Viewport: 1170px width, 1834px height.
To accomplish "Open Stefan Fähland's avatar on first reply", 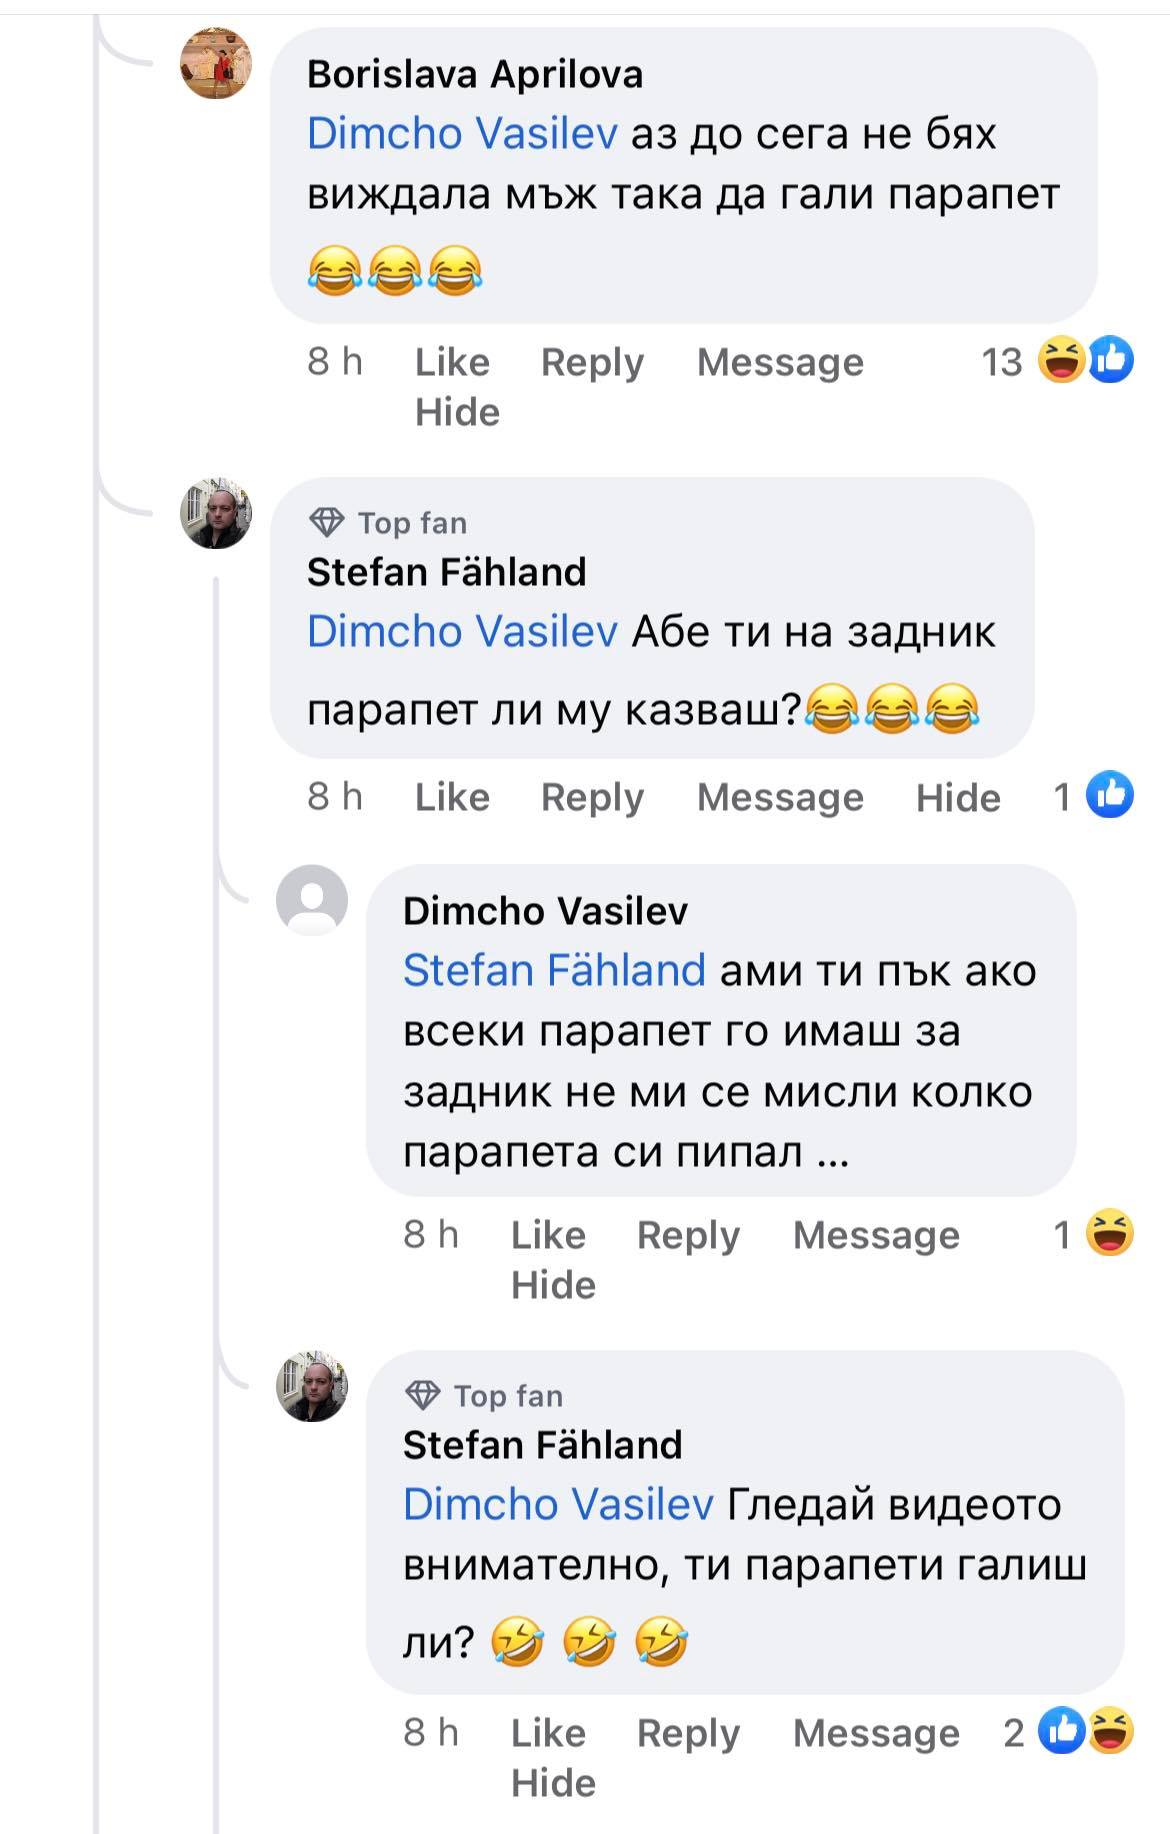I will tap(215, 513).
